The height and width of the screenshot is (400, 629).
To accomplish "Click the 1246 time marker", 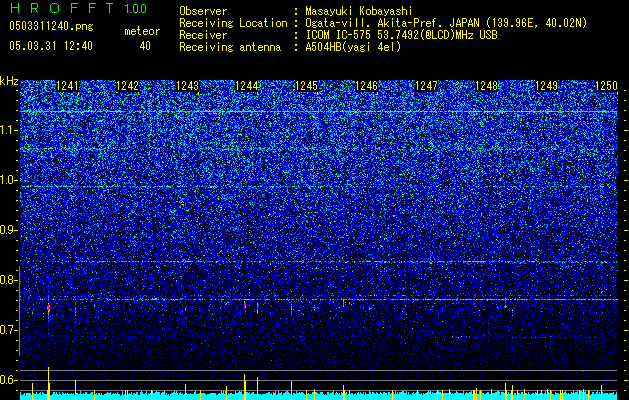I will 367,86.
